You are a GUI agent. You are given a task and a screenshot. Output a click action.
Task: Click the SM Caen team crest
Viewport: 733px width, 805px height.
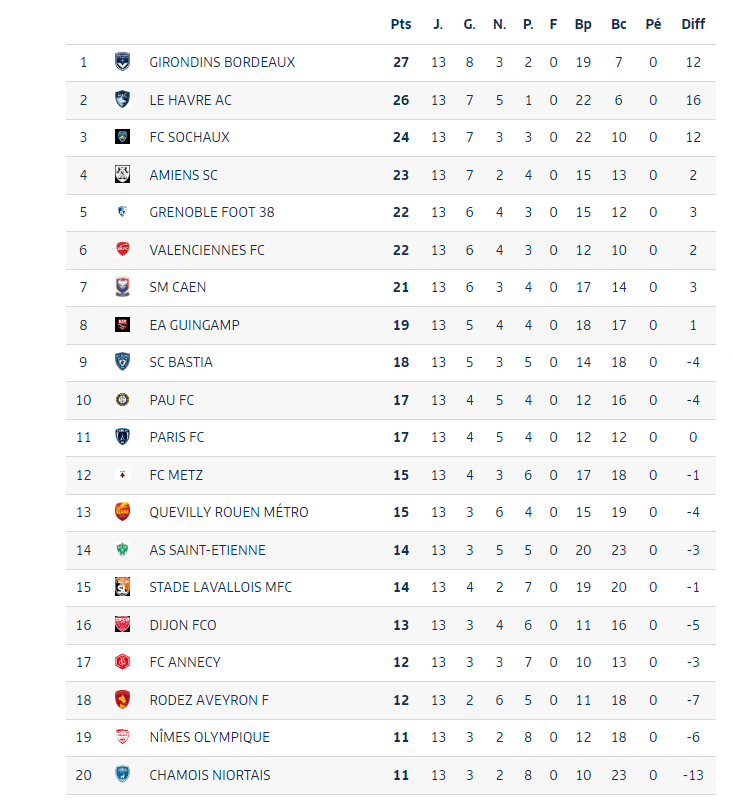click(123, 287)
